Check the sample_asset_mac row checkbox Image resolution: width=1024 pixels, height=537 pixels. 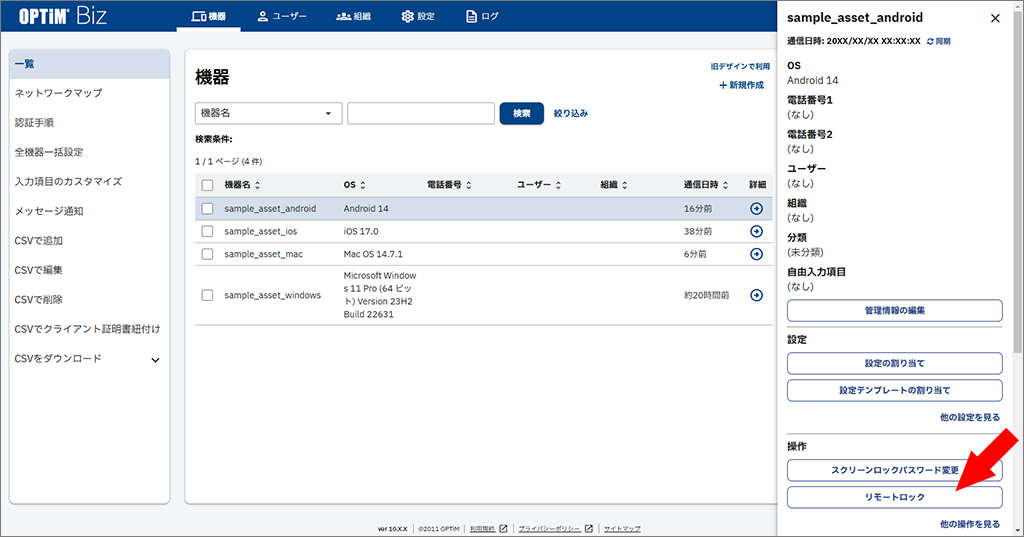pos(208,254)
